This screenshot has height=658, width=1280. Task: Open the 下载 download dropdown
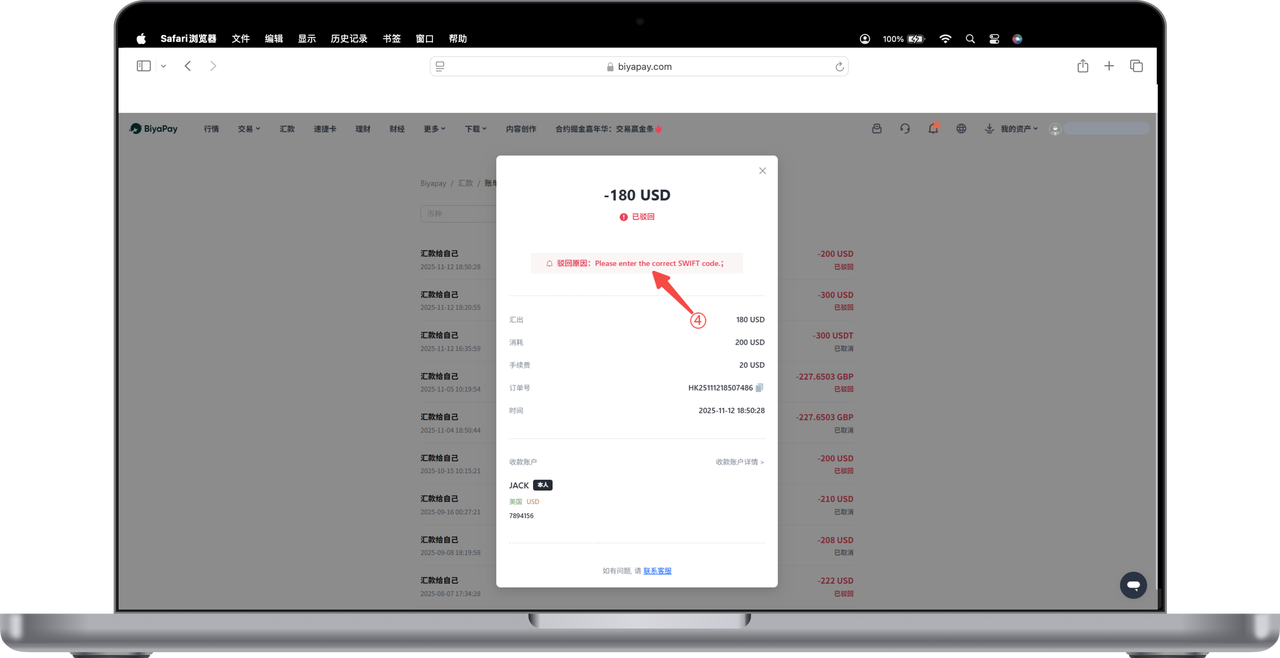(475, 129)
